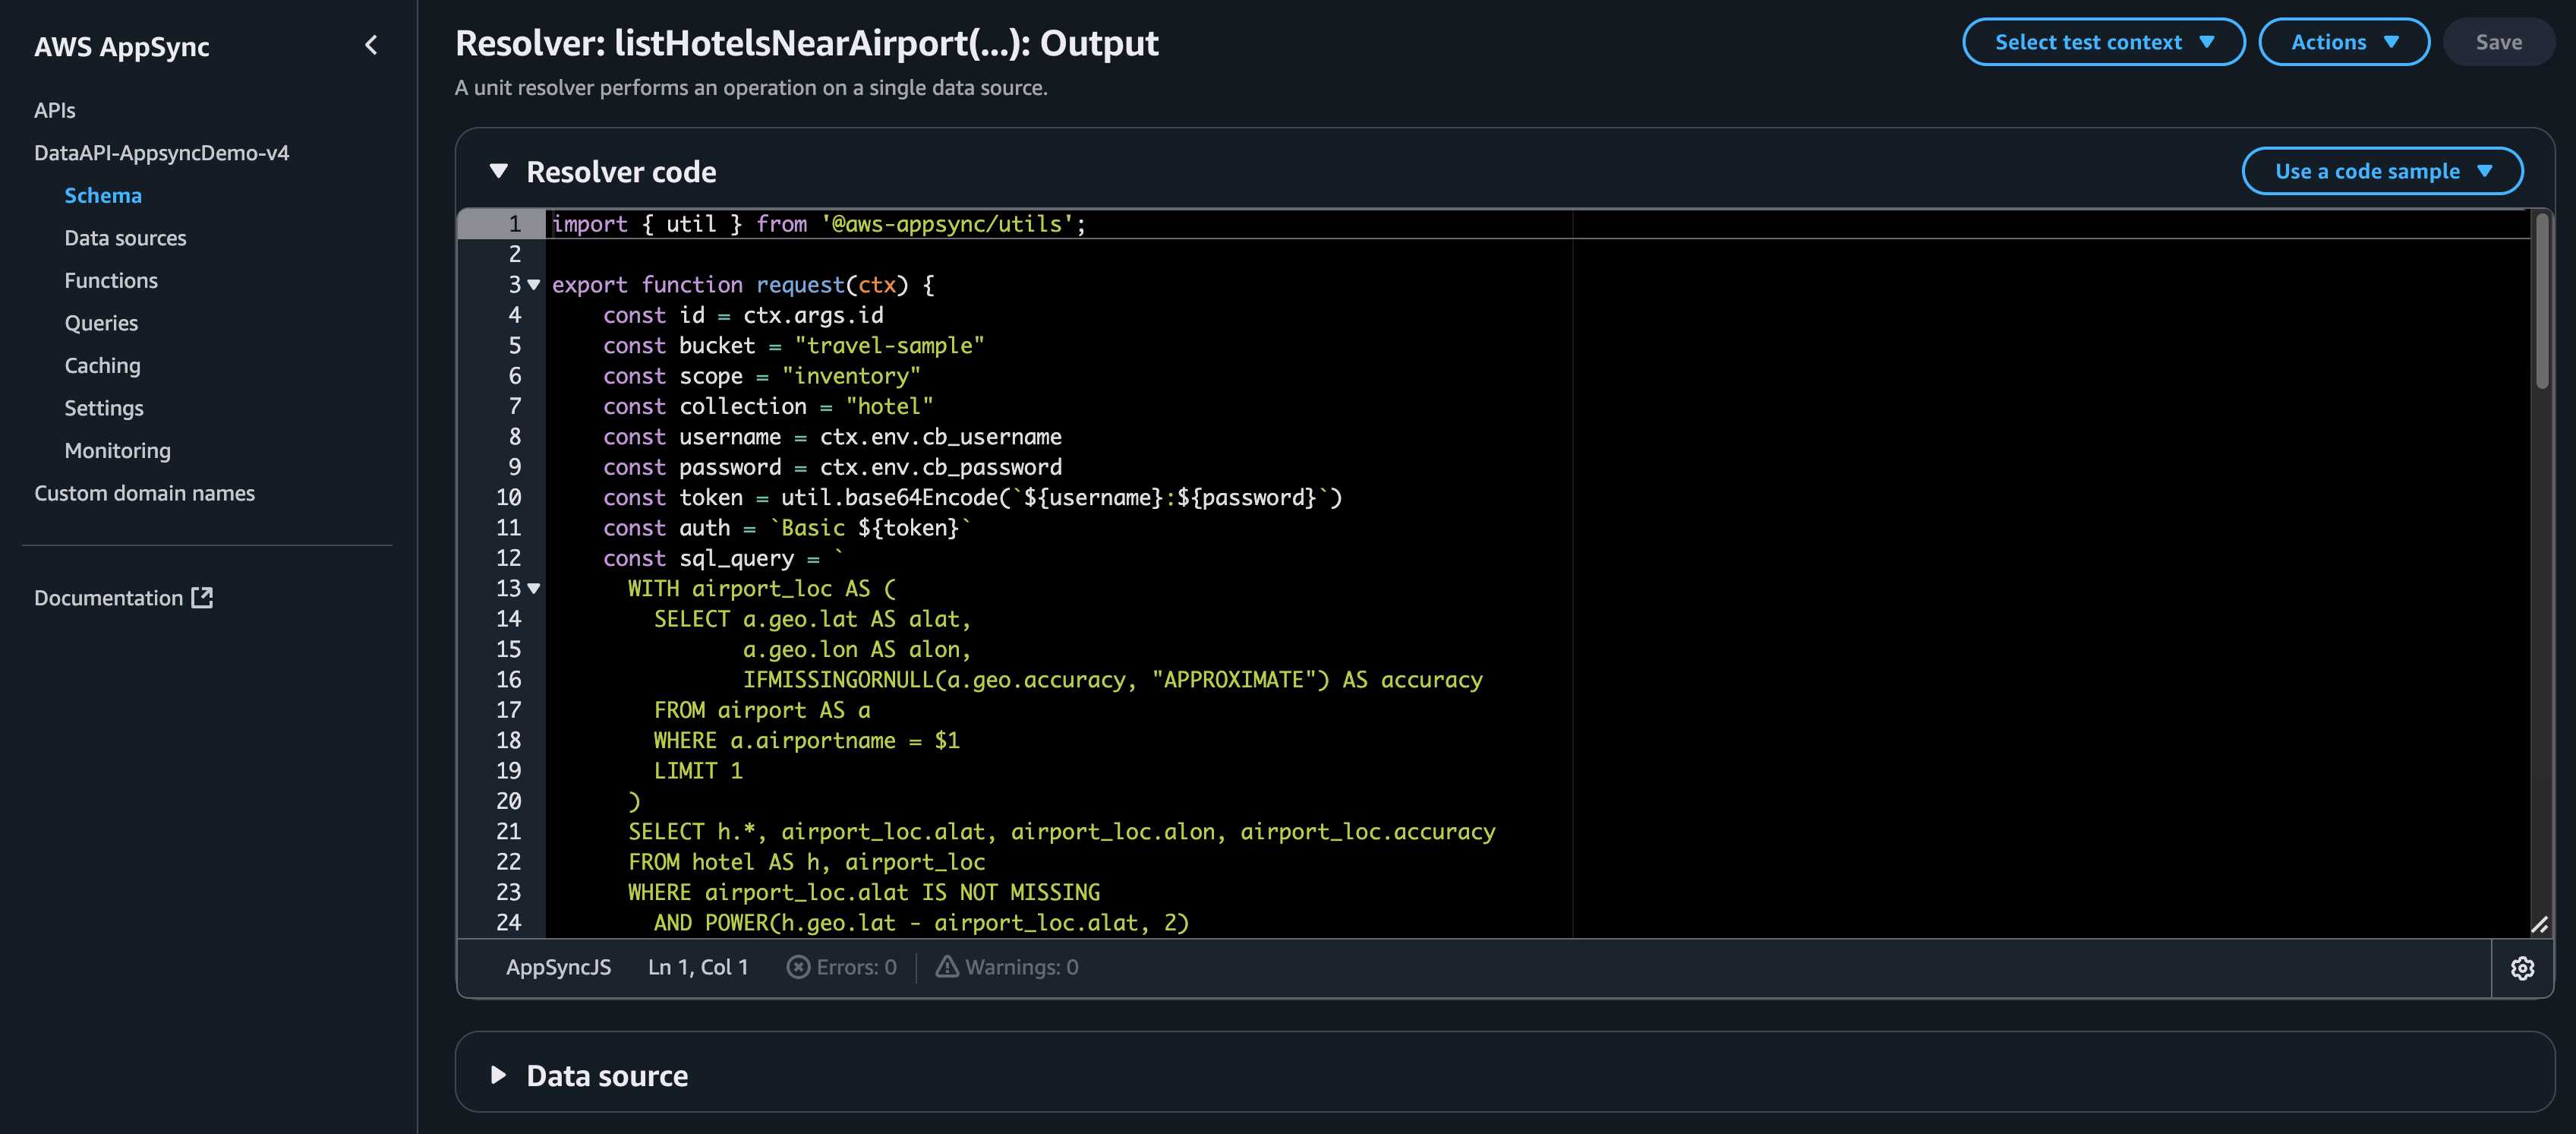2576x1134 pixels.
Task: Open editor settings gear icon
Action: (x=2522, y=968)
